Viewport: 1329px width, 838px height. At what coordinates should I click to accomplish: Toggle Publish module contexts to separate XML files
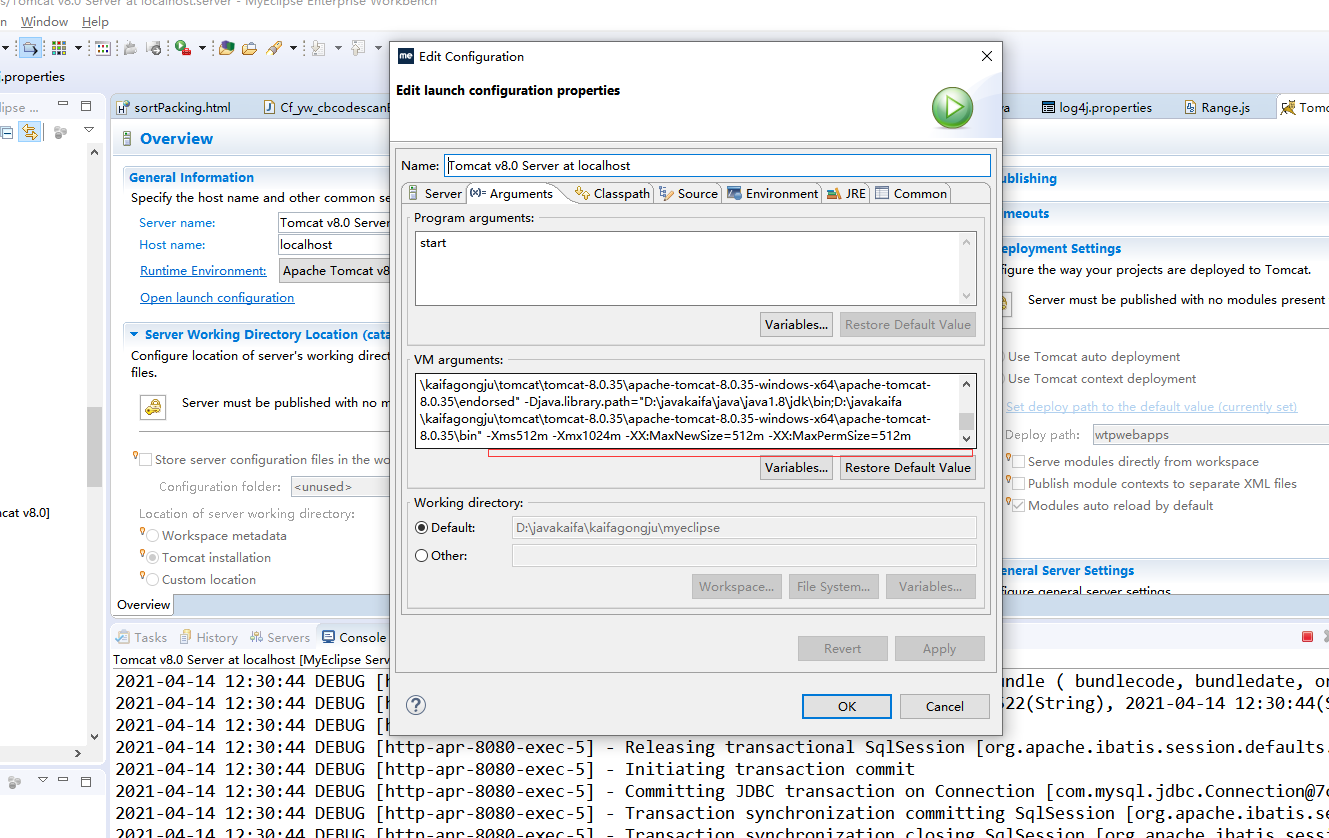[1018, 484]
